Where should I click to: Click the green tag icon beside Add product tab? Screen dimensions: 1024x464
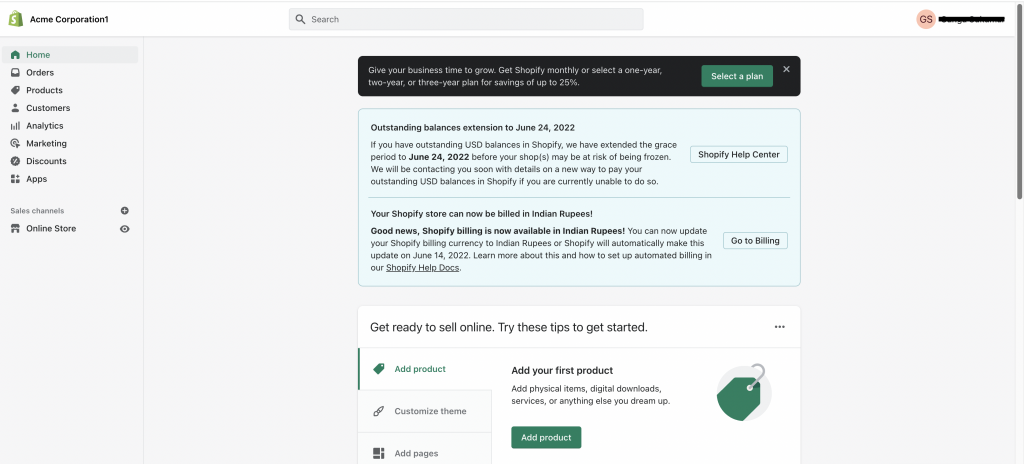[x=379, y=369]
